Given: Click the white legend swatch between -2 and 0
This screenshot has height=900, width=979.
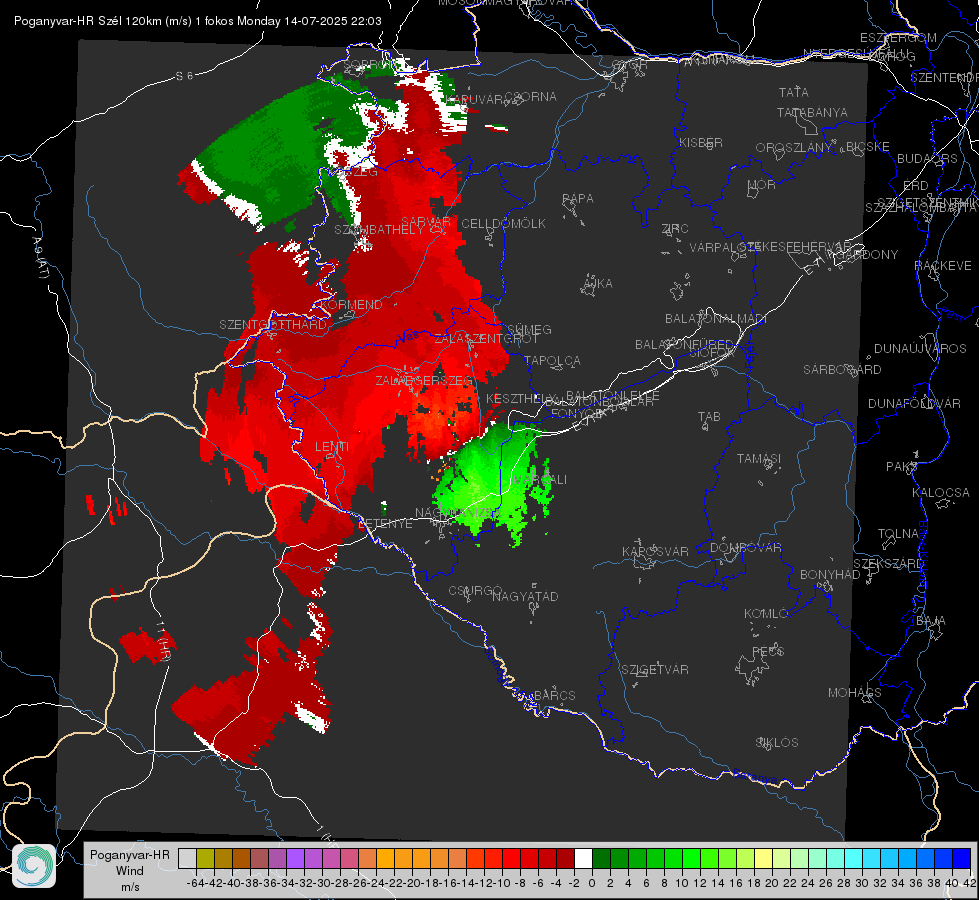Looking at the screenshot, I should click(x=583, y=858).
